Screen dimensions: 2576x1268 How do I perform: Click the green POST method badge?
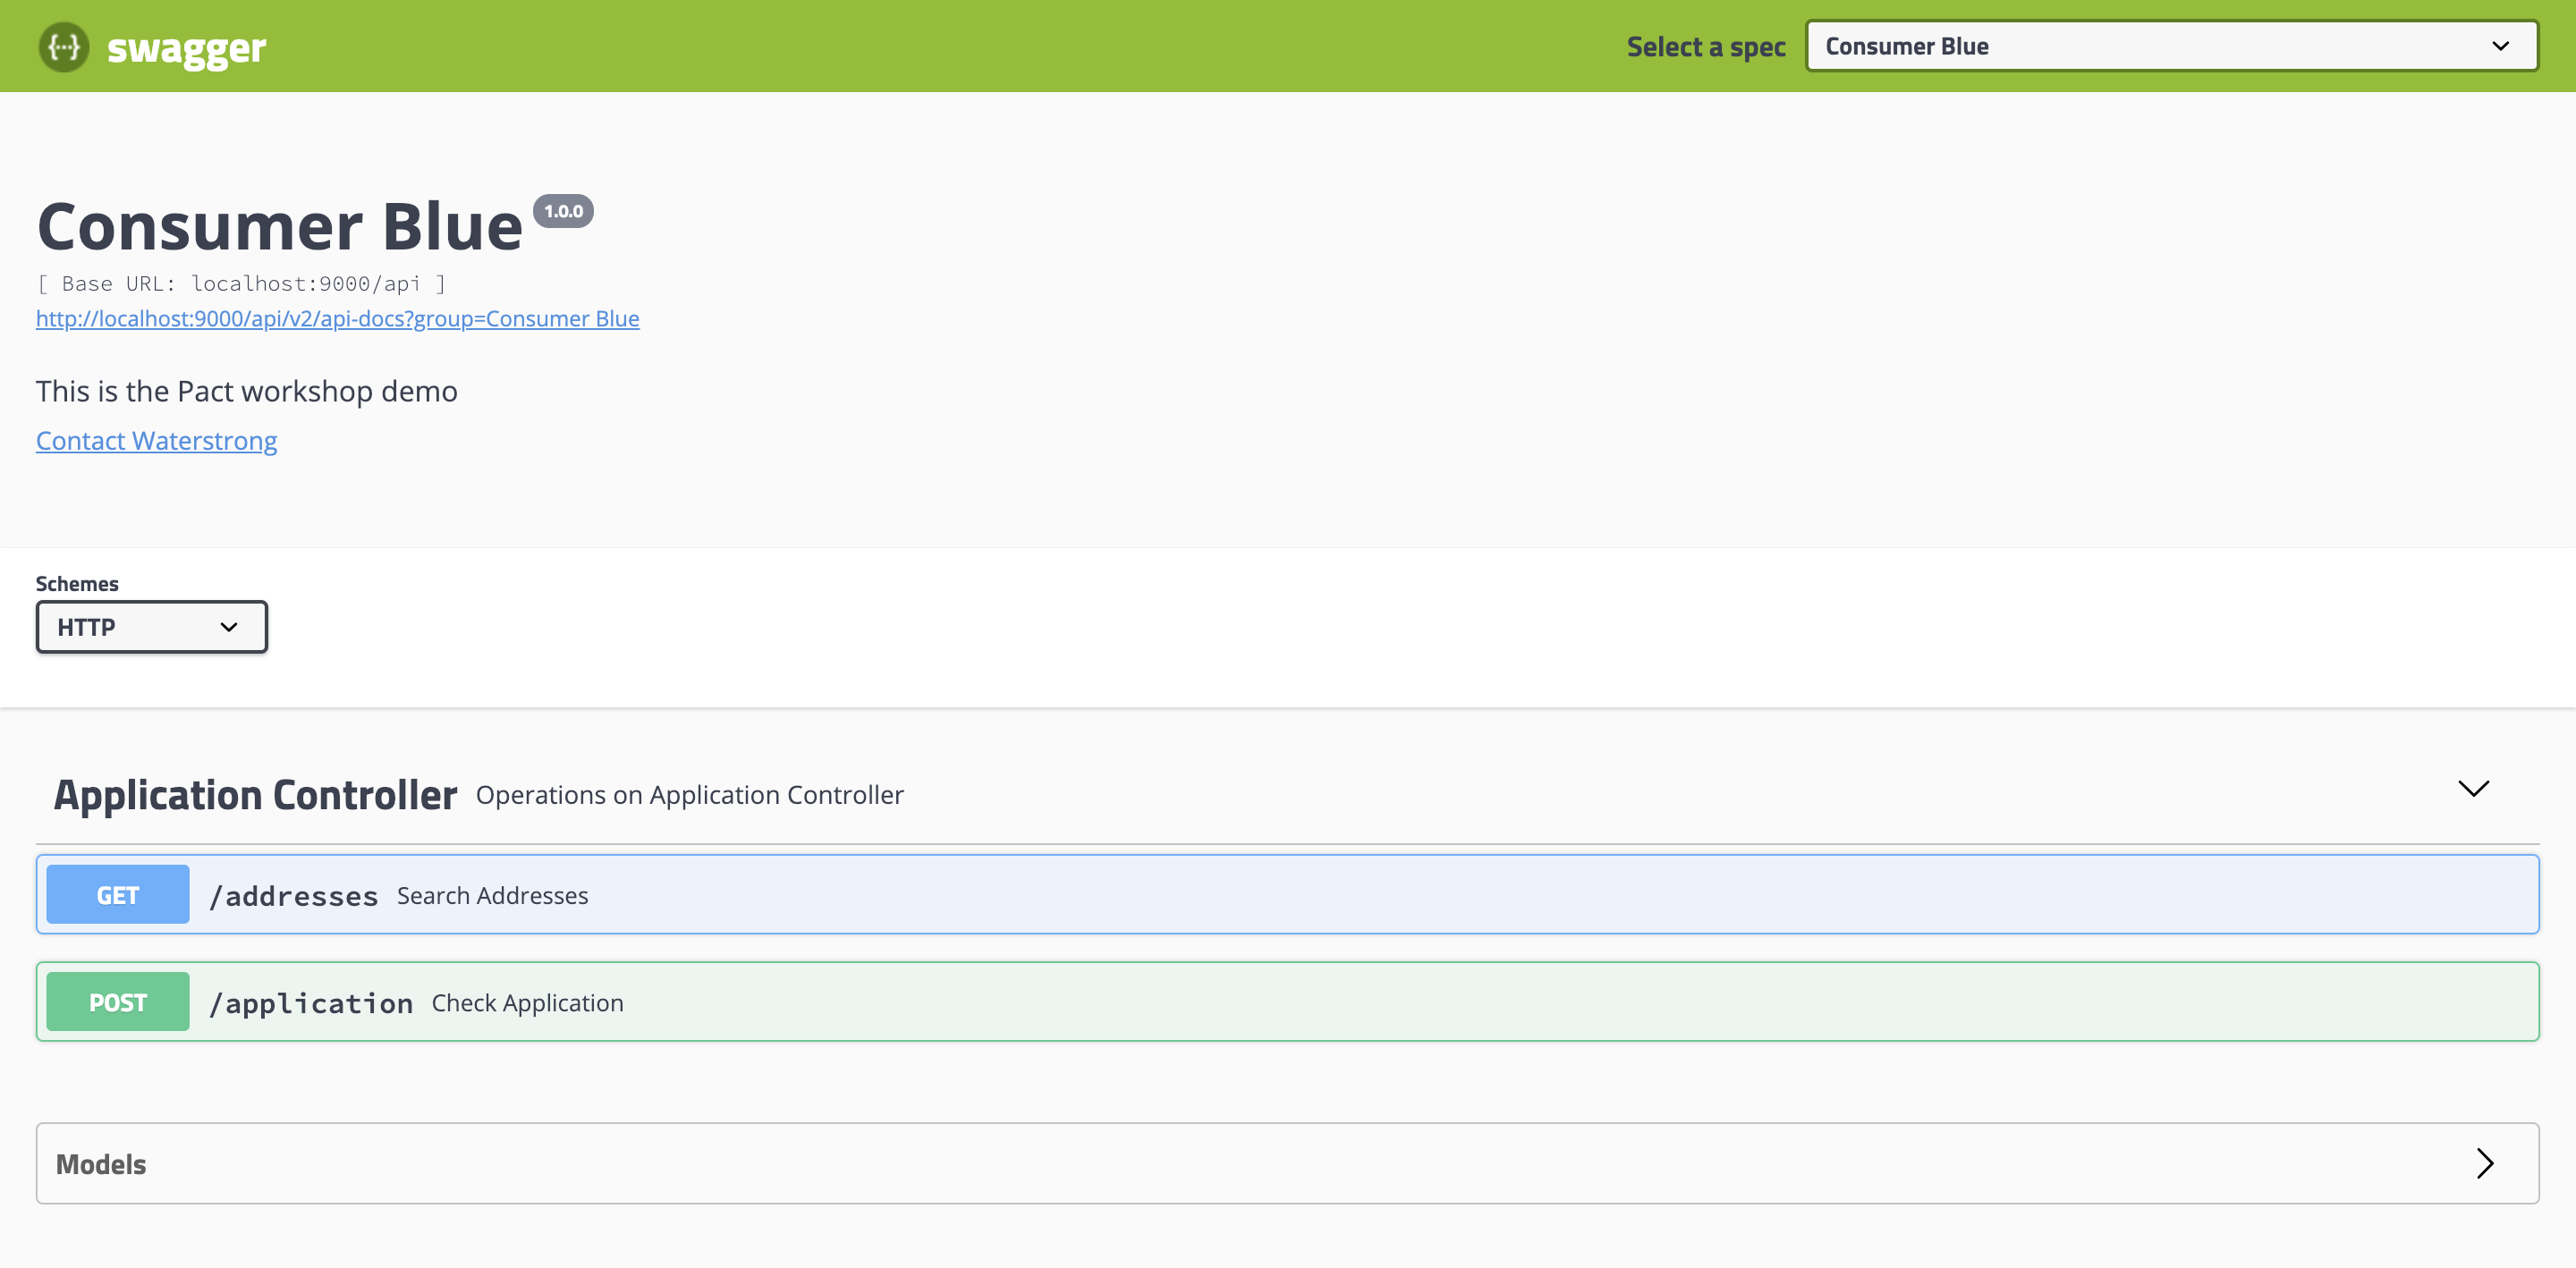tap(117, 1002)
